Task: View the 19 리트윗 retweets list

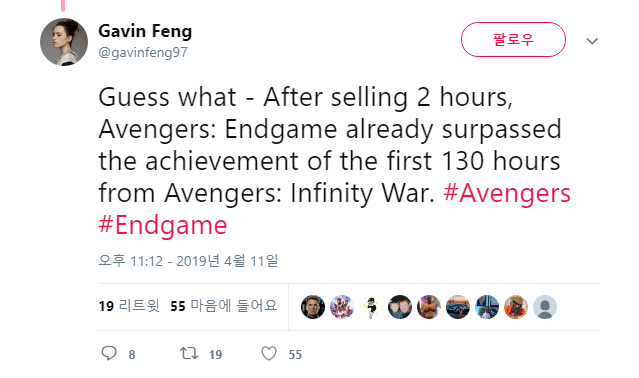Action: click(x=129, y=305)
